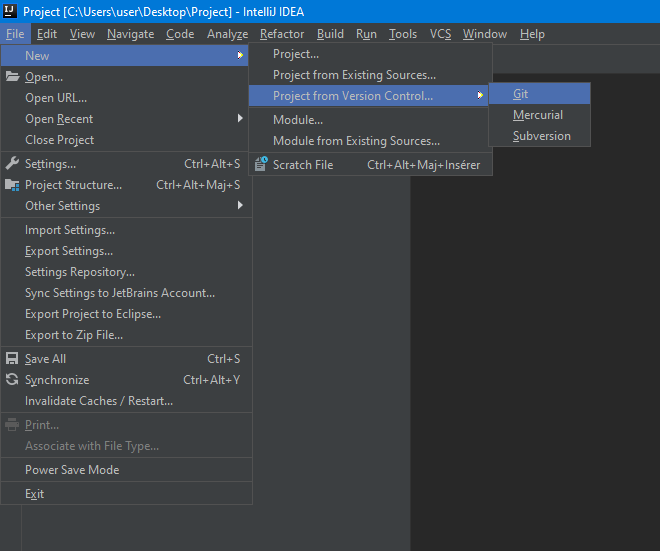Open the VCS menu
Image resolution: width=660 pixels, height=551 pixels.
point(440,34)
